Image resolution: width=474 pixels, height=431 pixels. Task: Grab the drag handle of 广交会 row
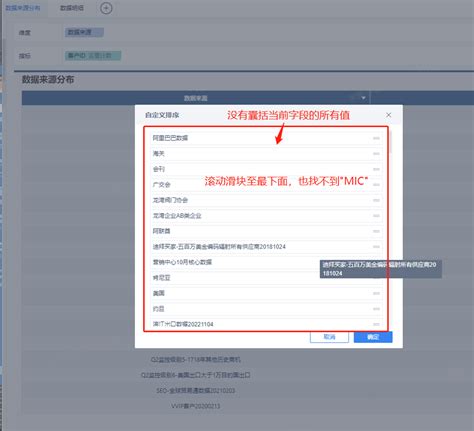(376, 185)
